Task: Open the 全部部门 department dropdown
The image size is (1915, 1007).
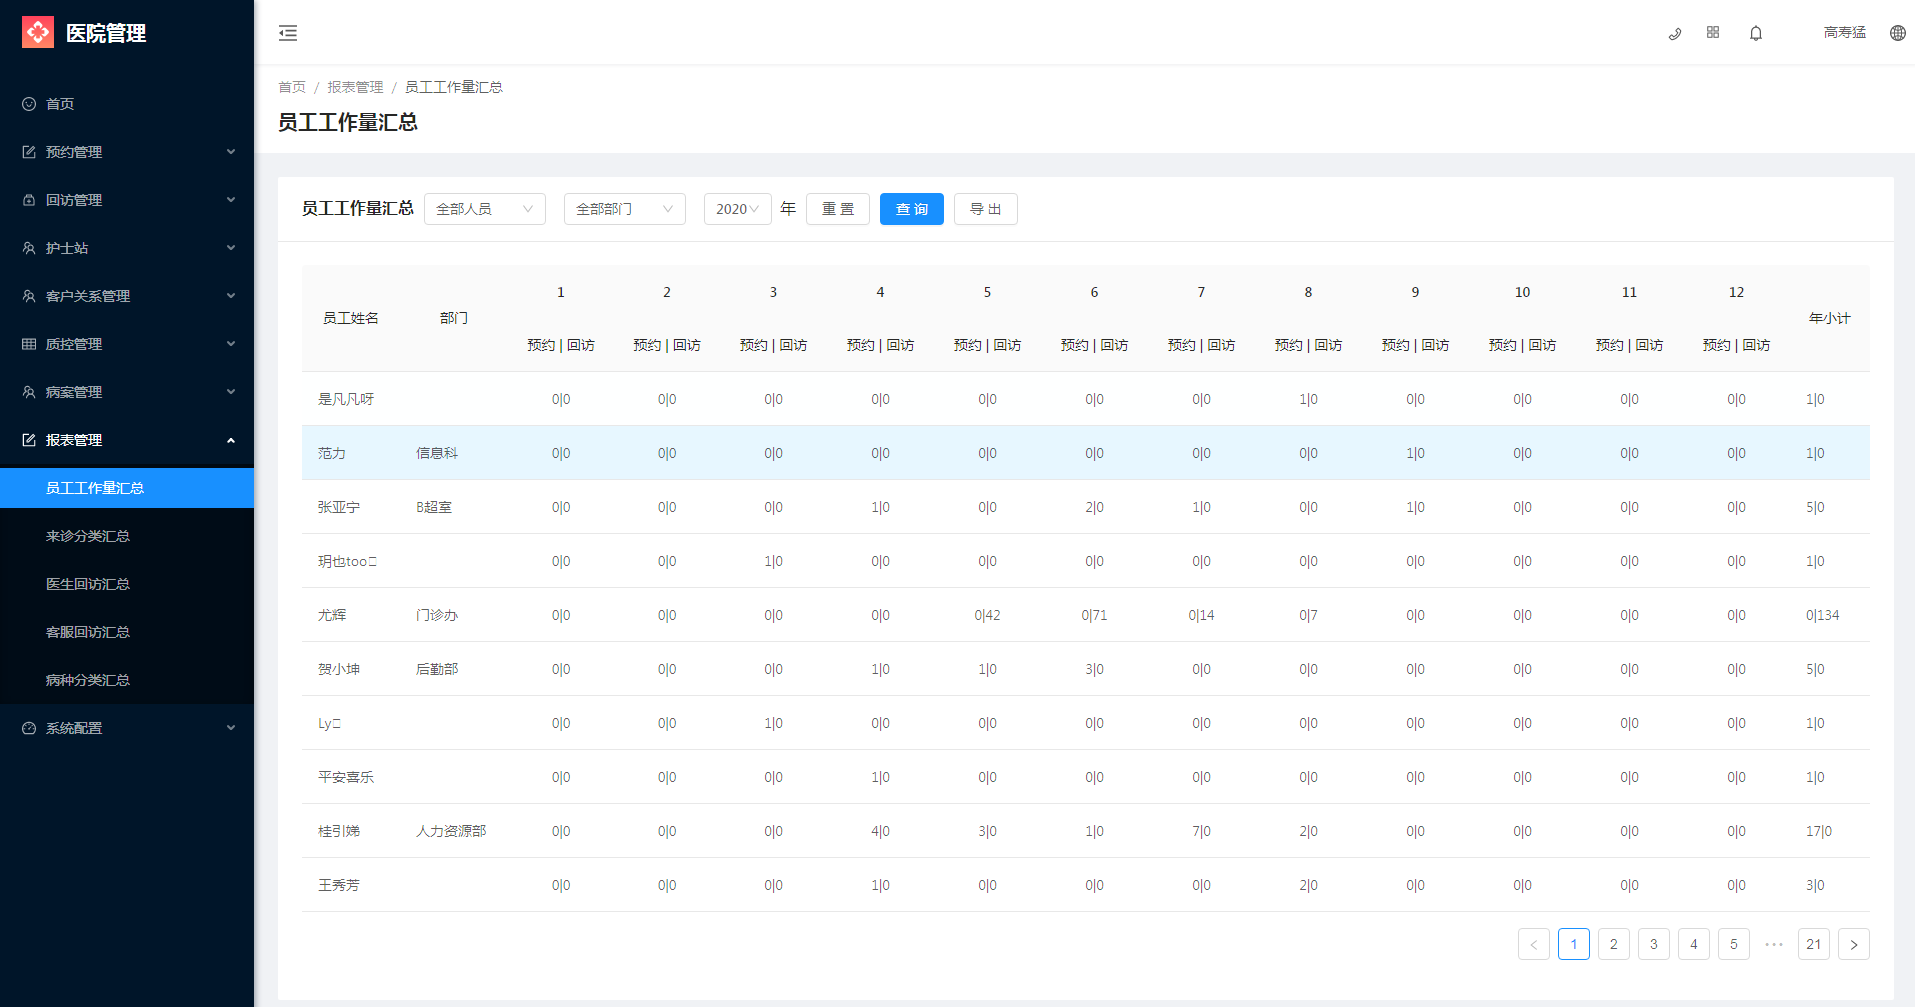Action: 625,209
